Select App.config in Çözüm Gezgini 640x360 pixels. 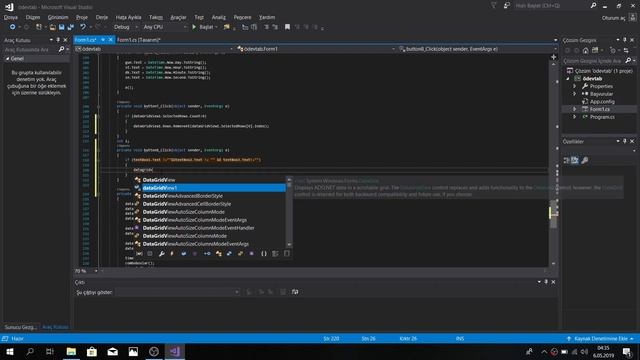[602, 102]
